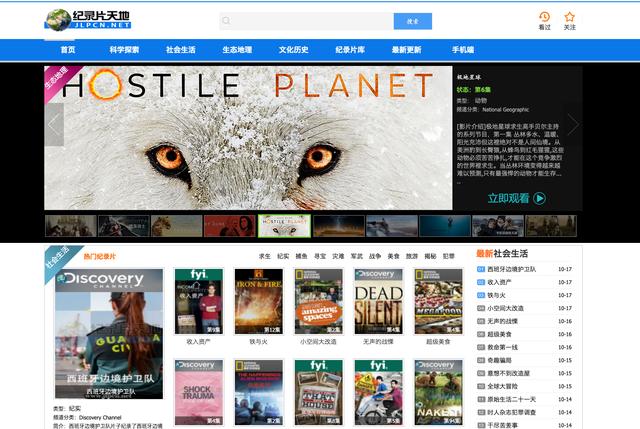Open 纪录片库 navigation tab
Image resolution: width=640 pixels, height=429 pixels.
click(350, 50)
